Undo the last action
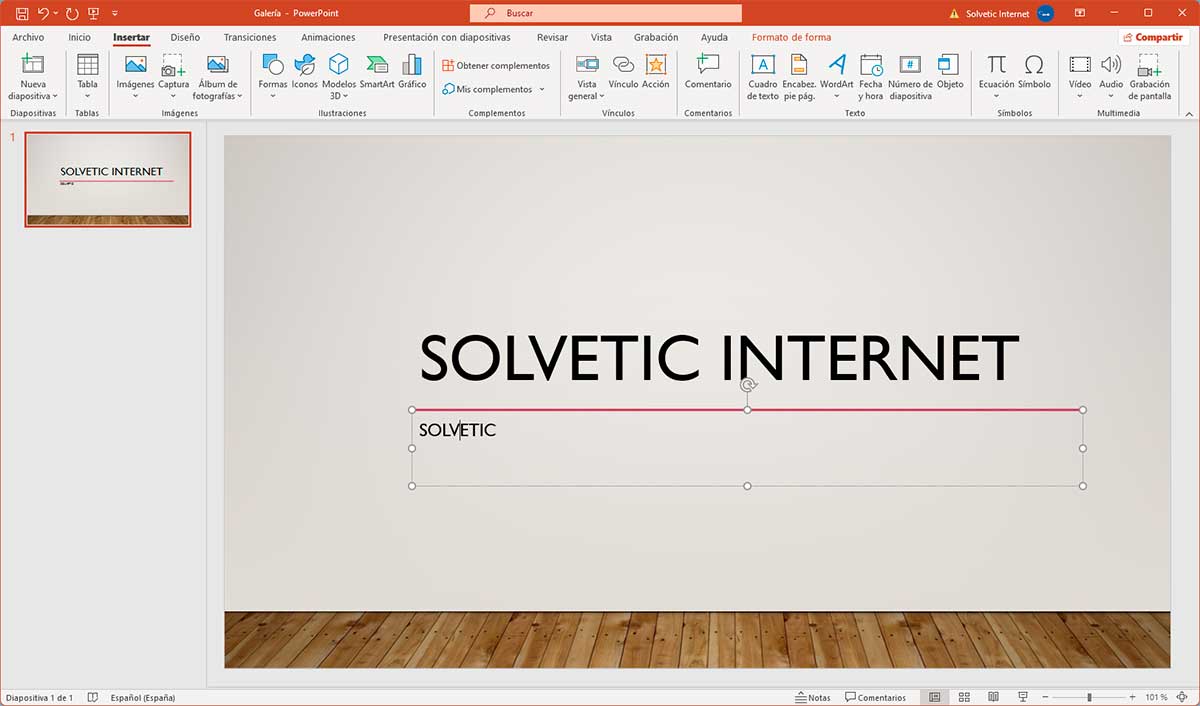 point(43,13)
